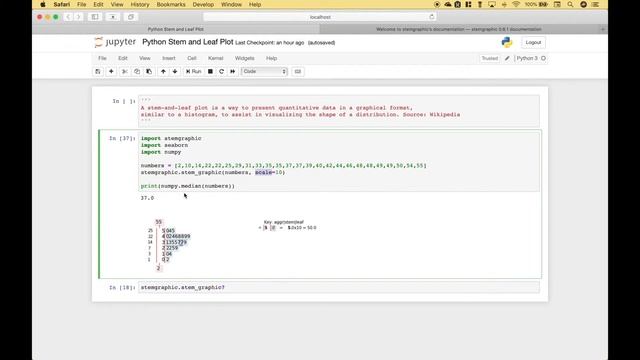Click the plot key legend
Screen dimensions: 640x360
288,225
